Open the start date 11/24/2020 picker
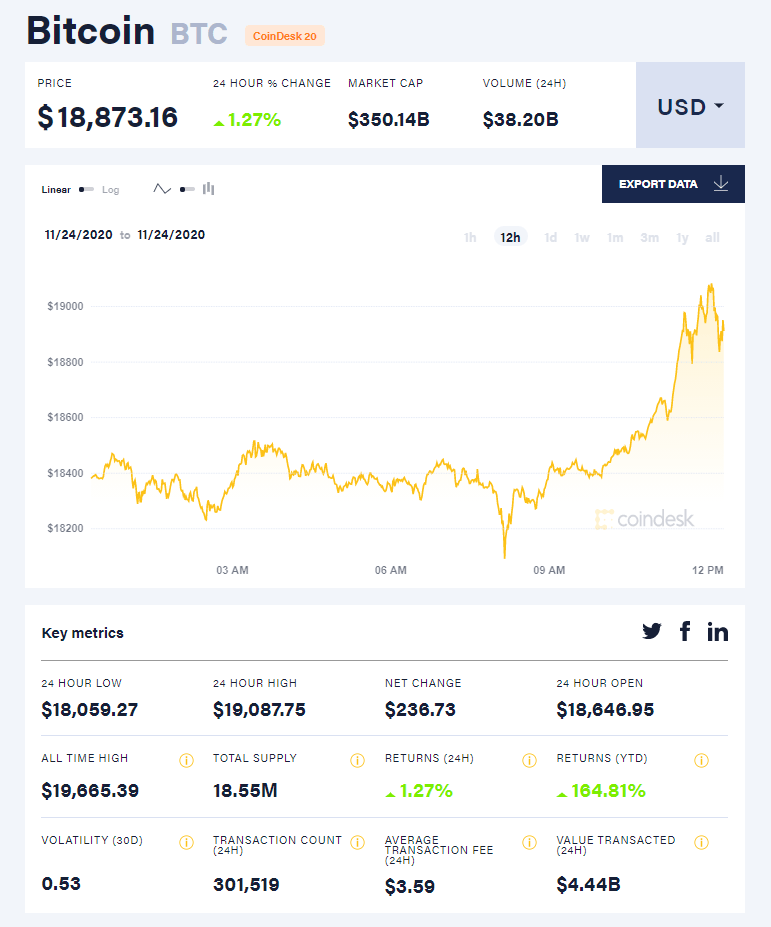Screen dimensions: 771x927 tap(78, 235)
